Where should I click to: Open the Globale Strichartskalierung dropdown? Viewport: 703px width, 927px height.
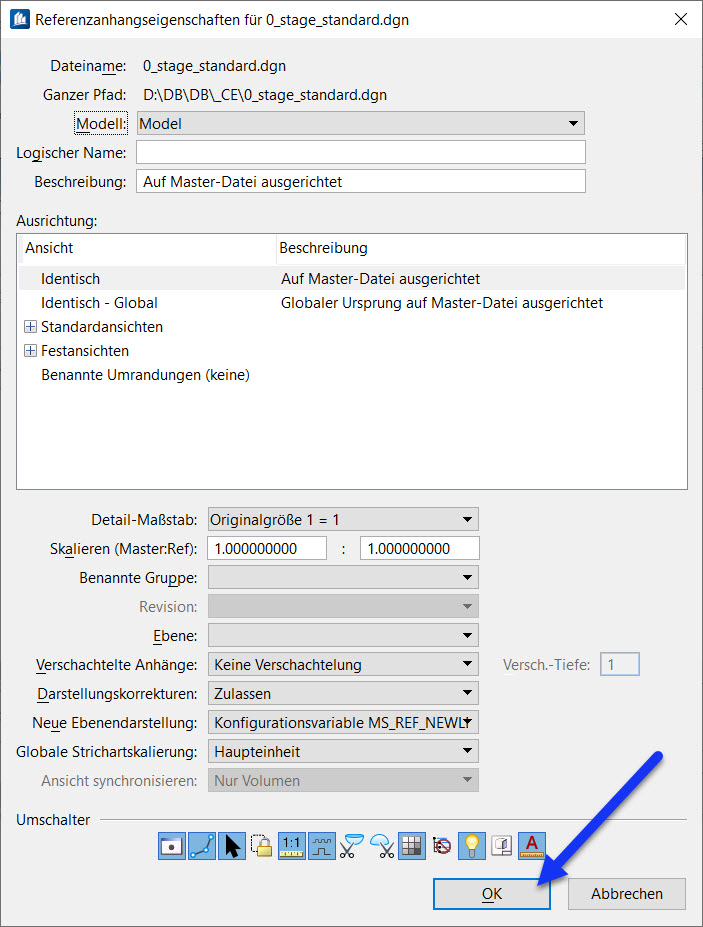(343, 751)
